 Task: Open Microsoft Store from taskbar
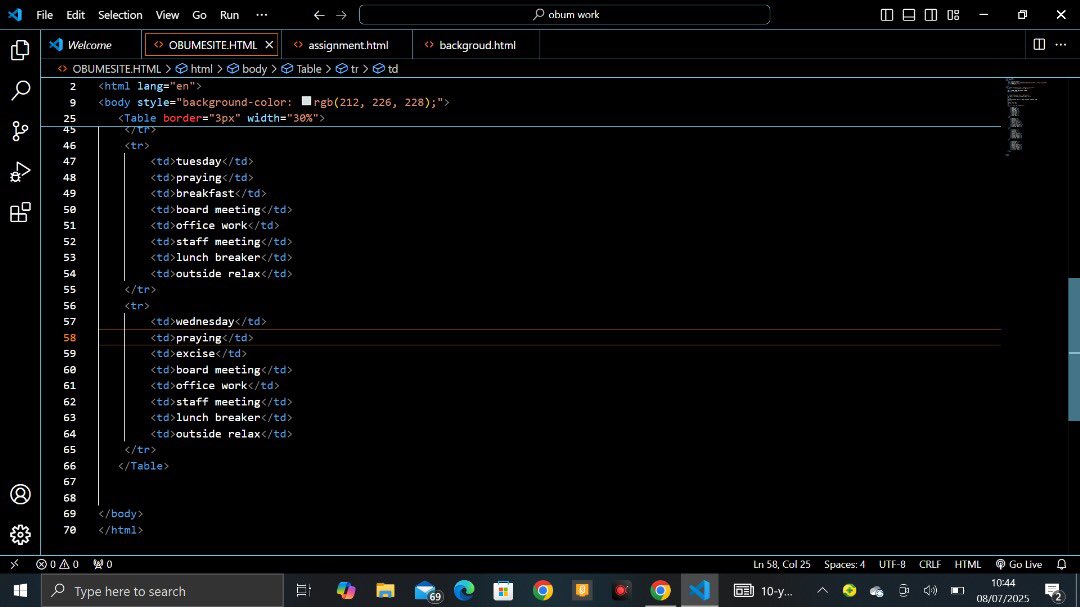(503, 591)
